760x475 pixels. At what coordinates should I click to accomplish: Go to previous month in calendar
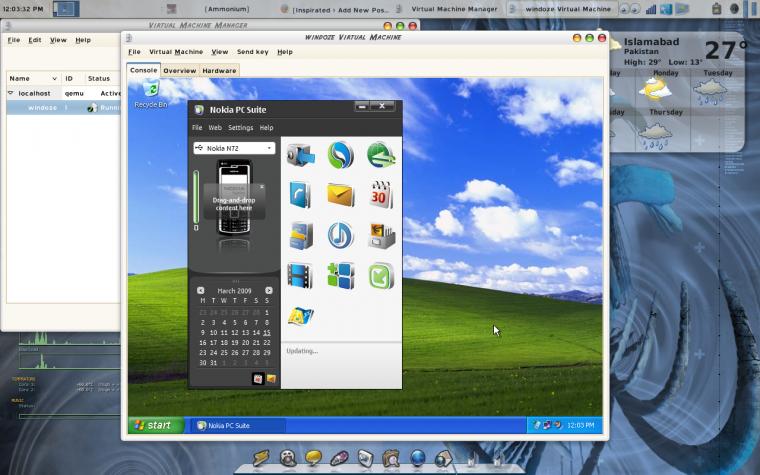[200, 290]
